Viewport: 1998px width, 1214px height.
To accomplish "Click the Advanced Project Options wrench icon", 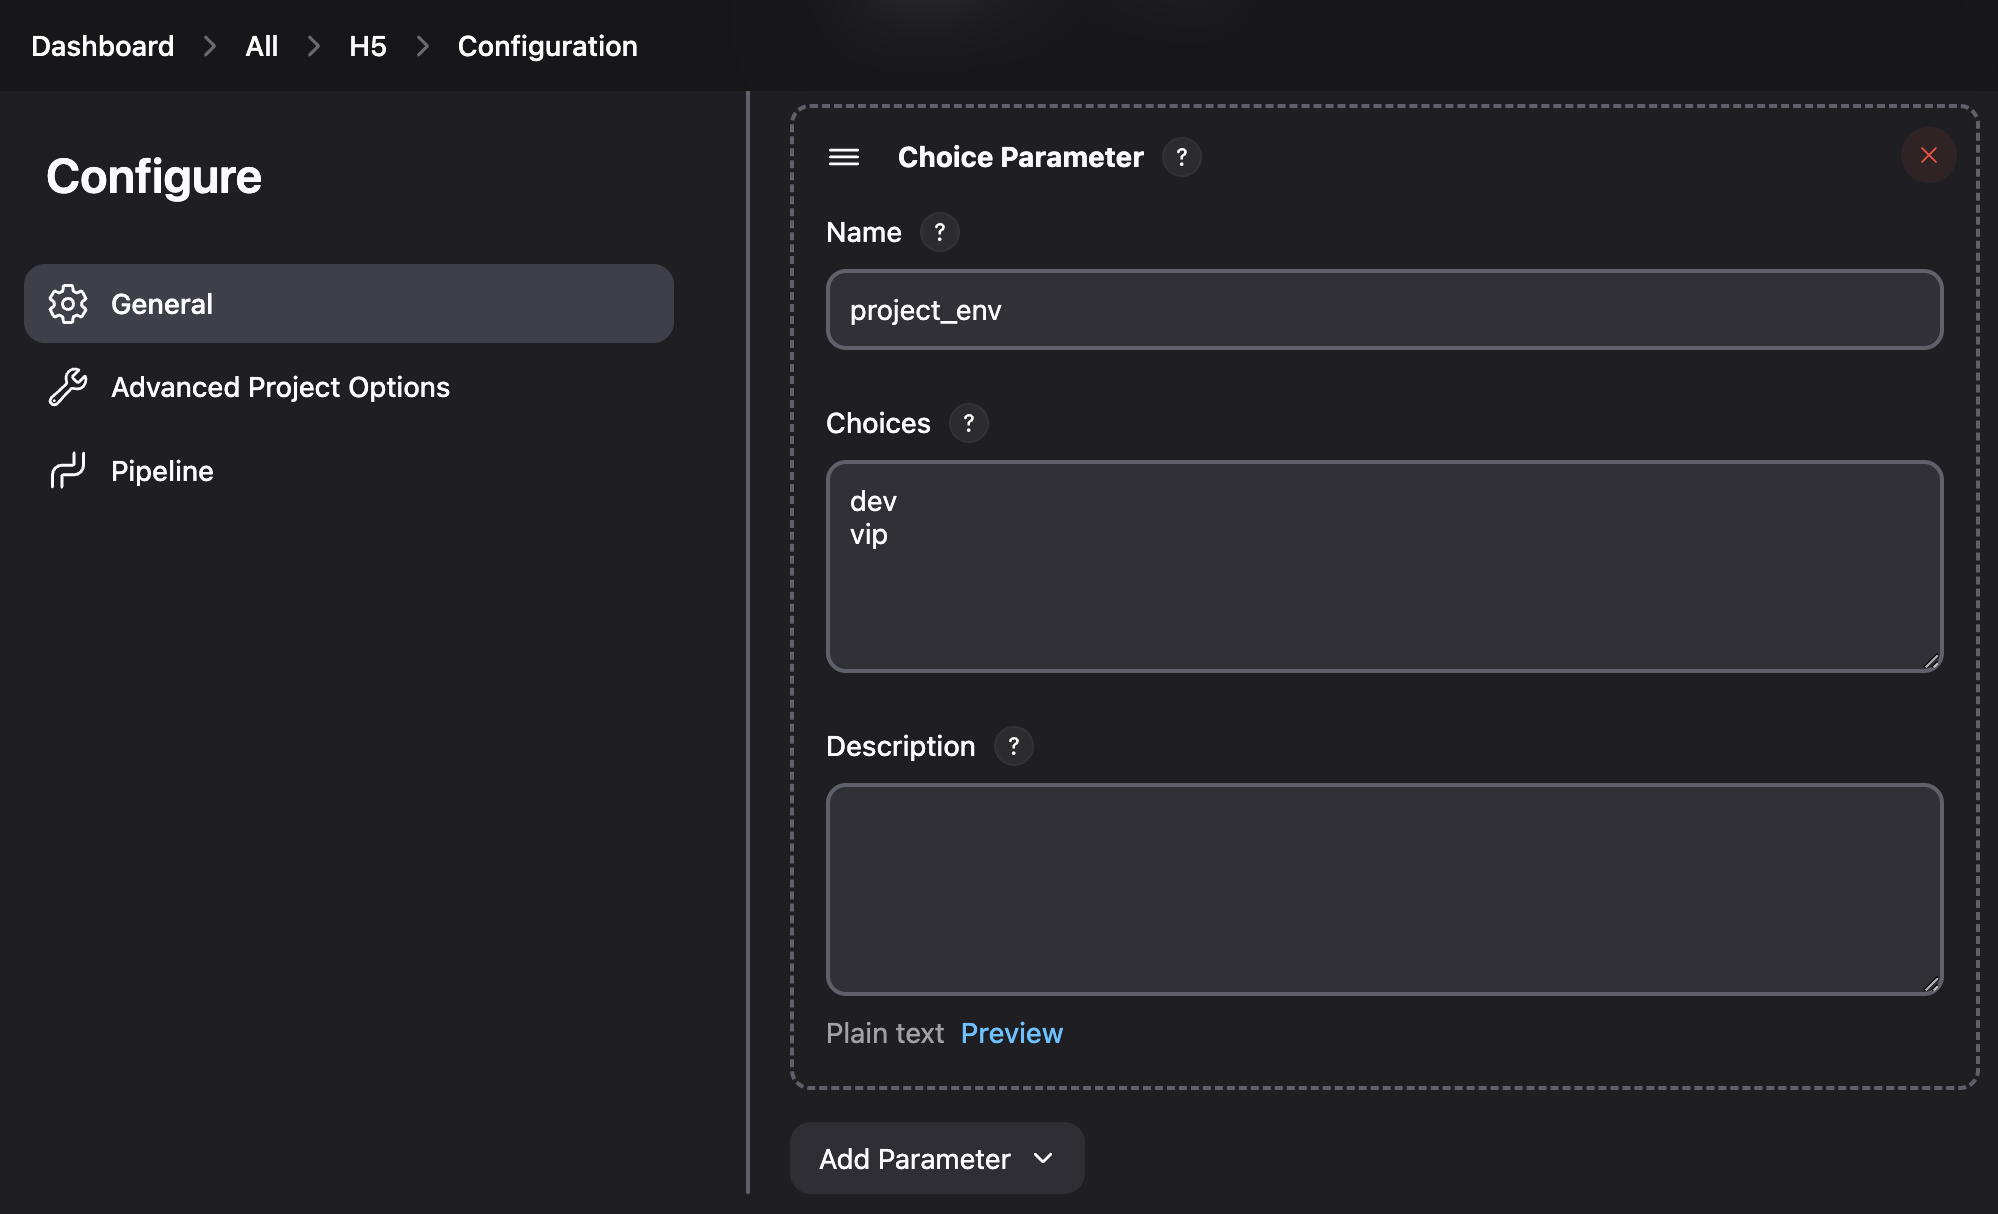I will click(x=68, y=387).
